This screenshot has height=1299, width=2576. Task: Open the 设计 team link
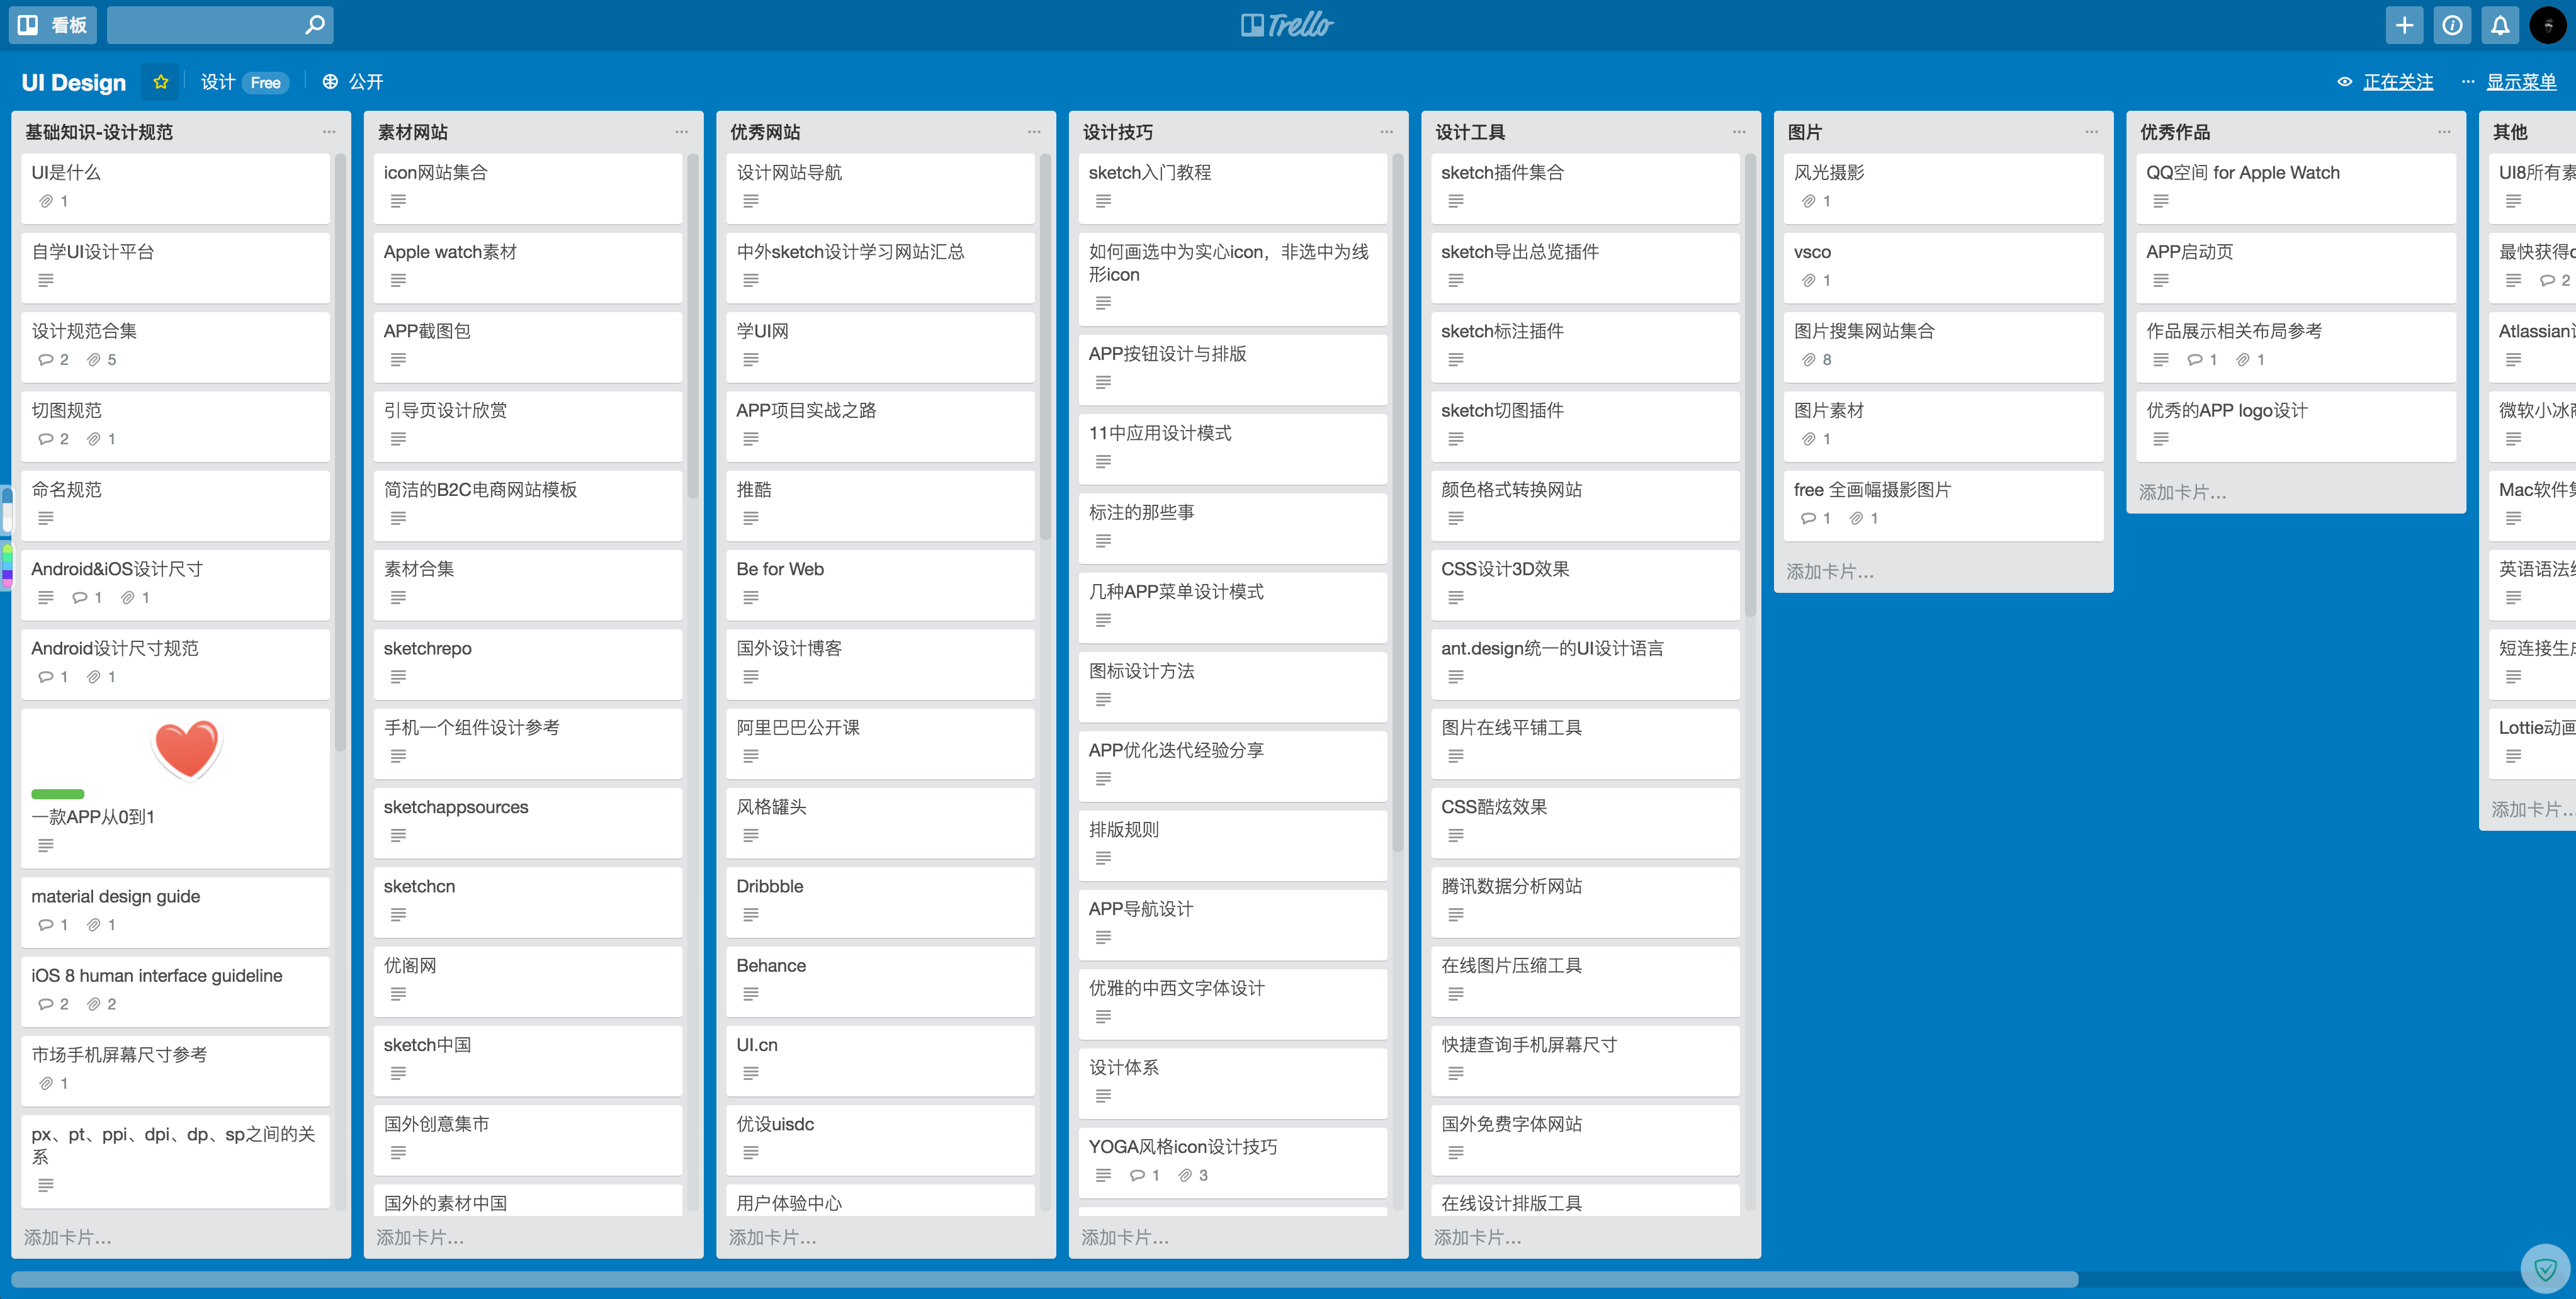[218, 82]
